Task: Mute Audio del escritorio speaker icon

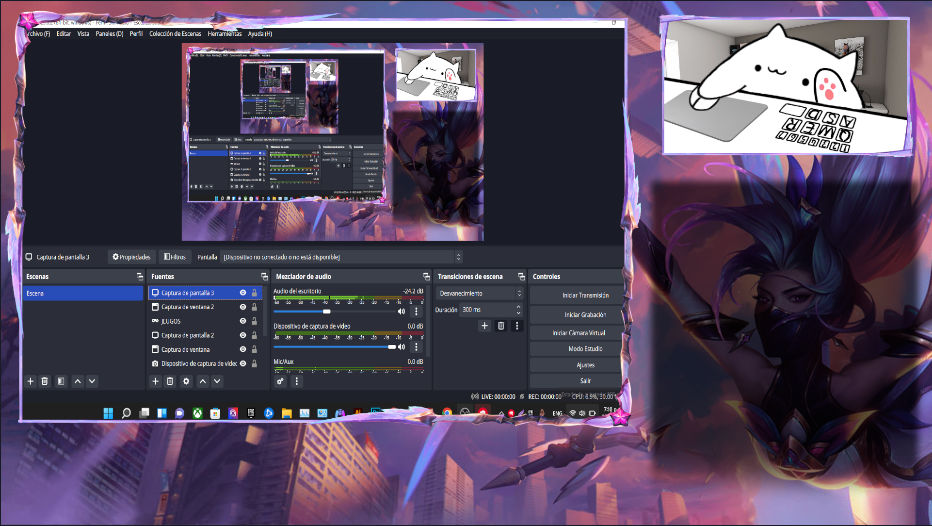Action: point(401,311)
